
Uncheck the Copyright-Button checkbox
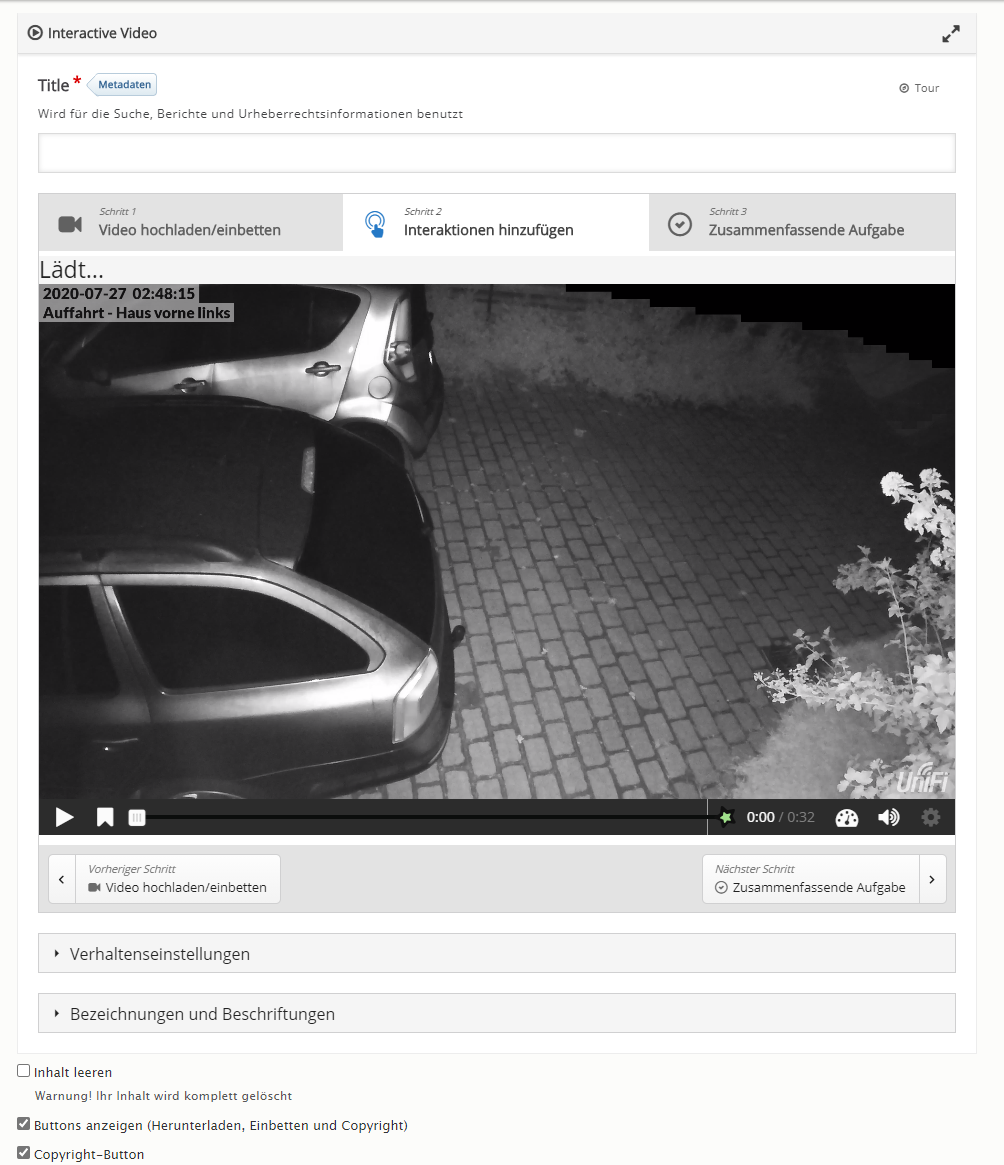24,1152
